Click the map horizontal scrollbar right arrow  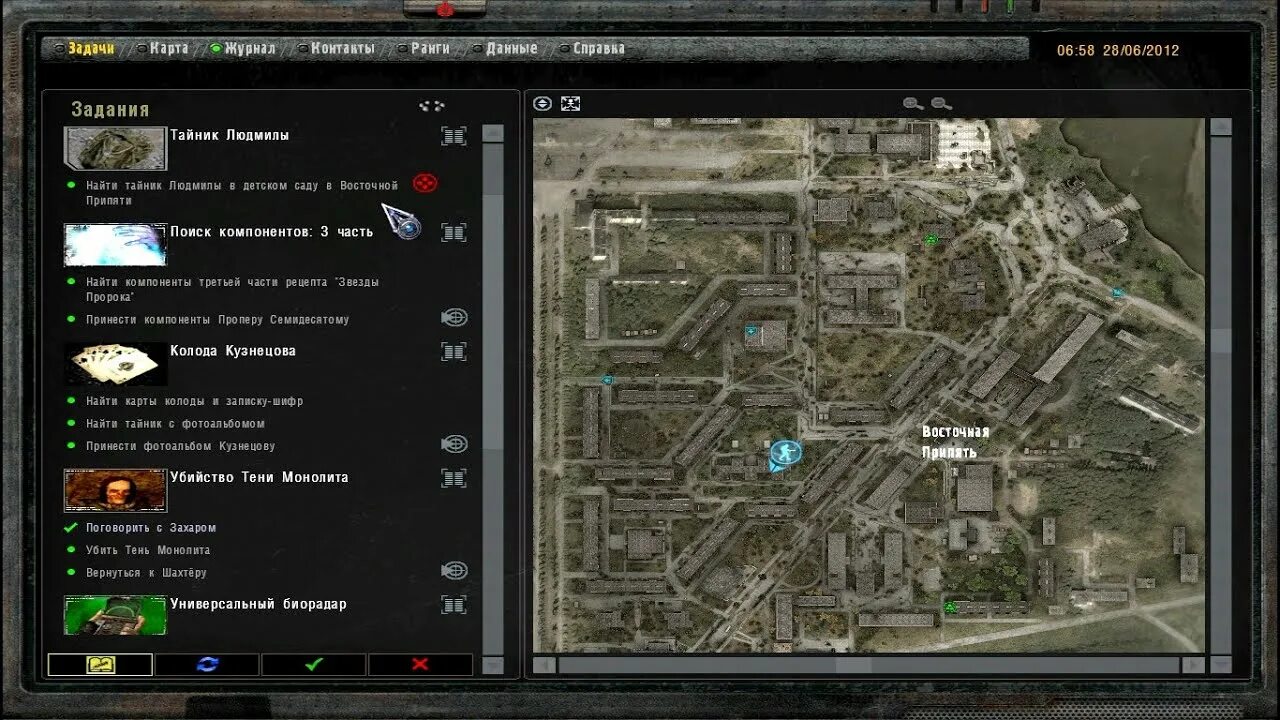pos(1193,665)
